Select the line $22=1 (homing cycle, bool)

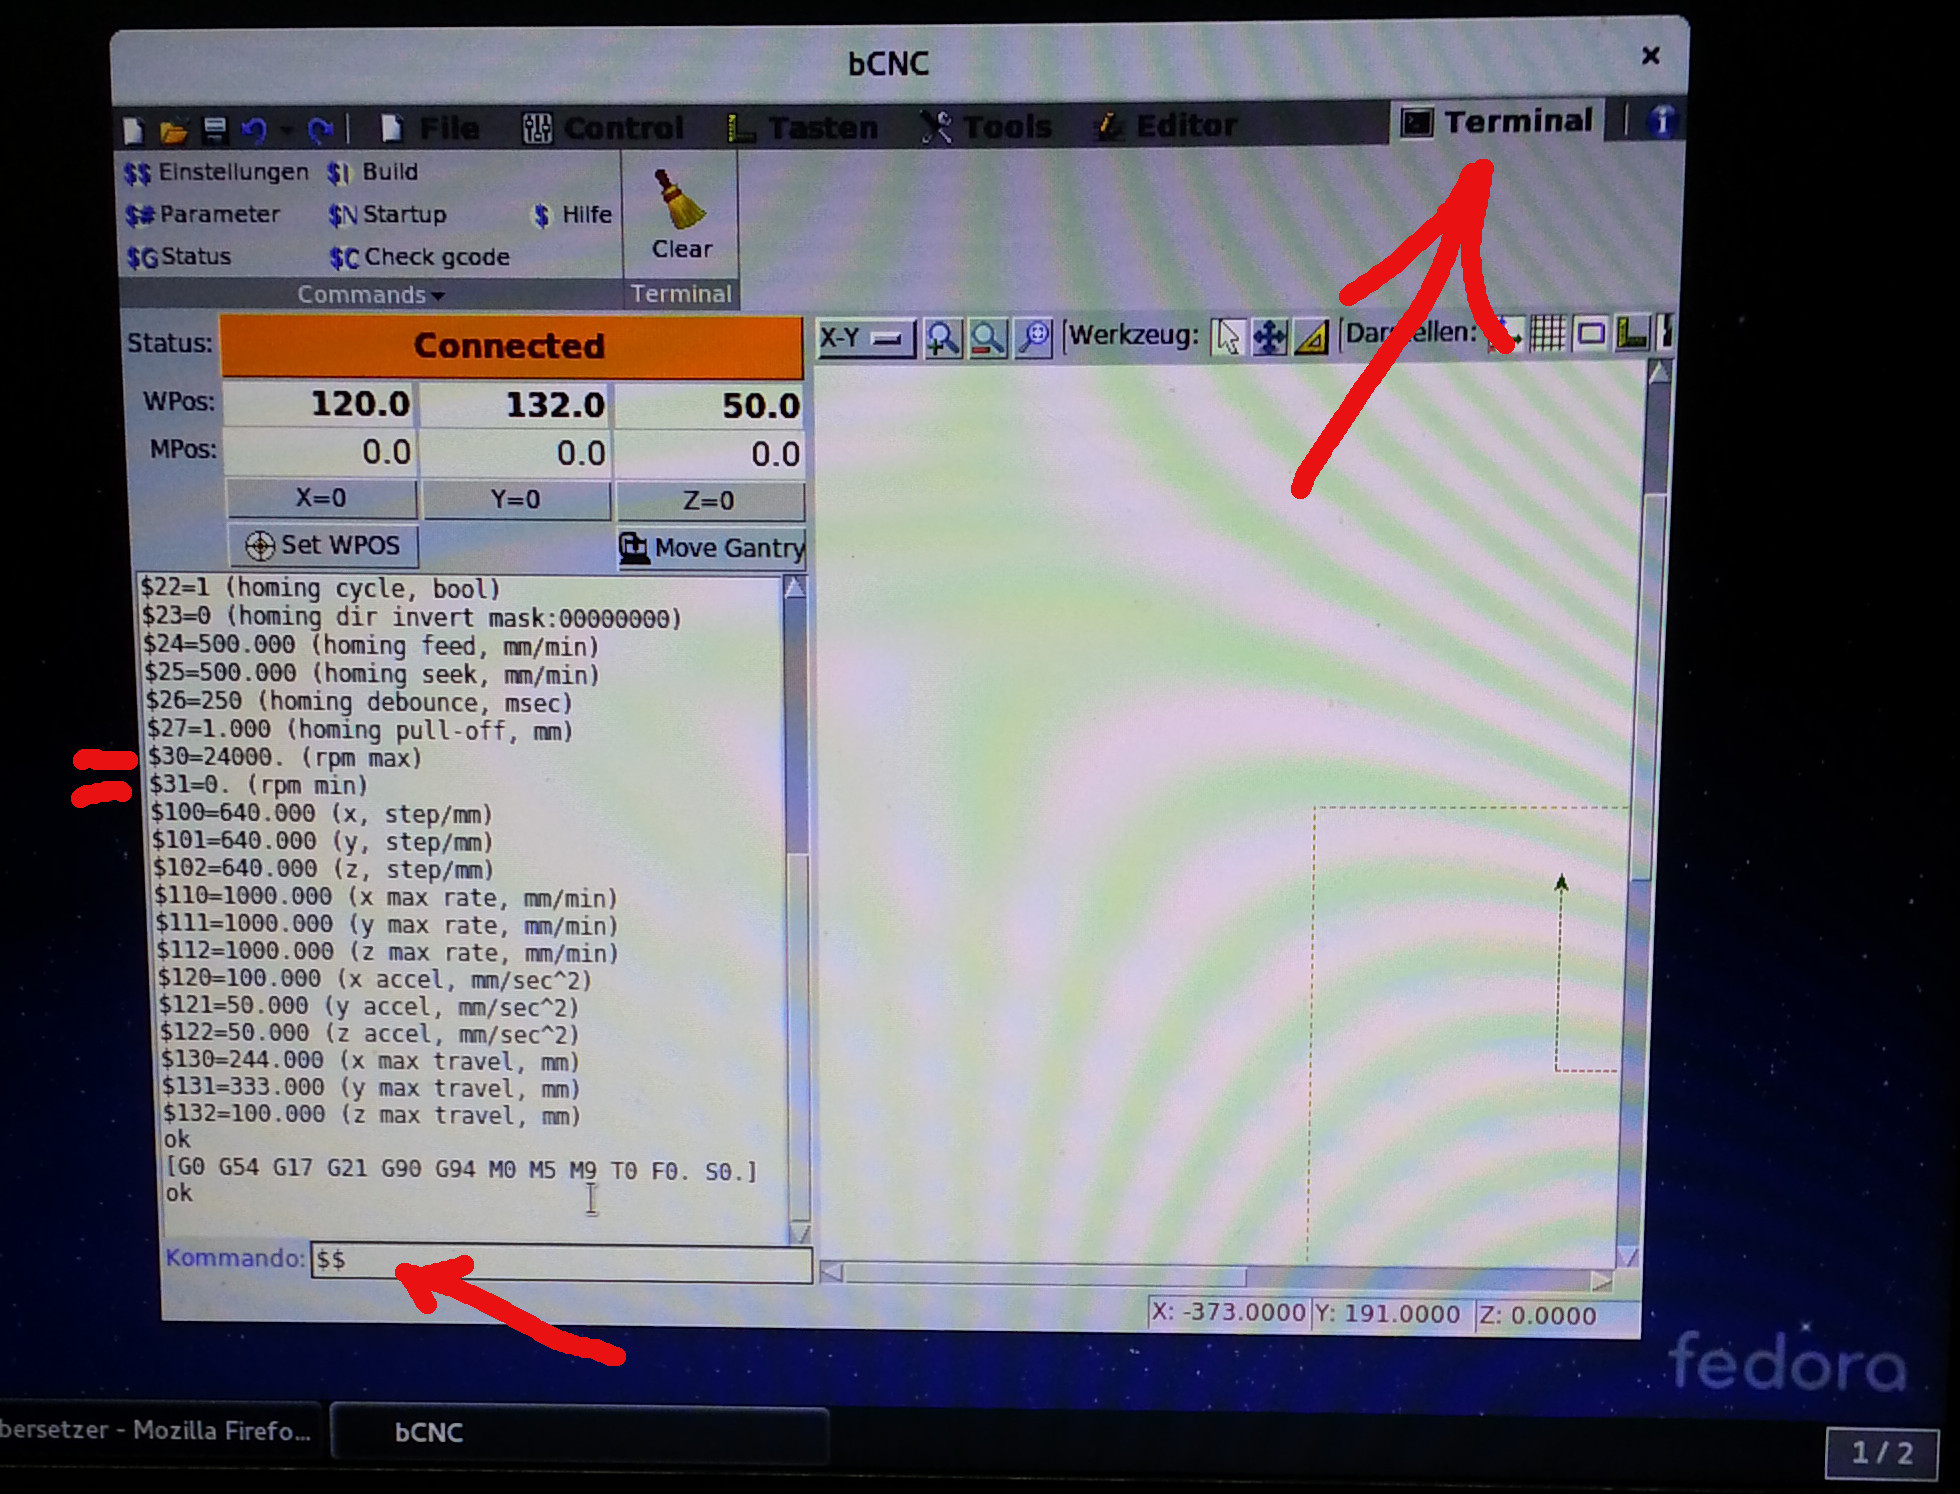point(320,589)
